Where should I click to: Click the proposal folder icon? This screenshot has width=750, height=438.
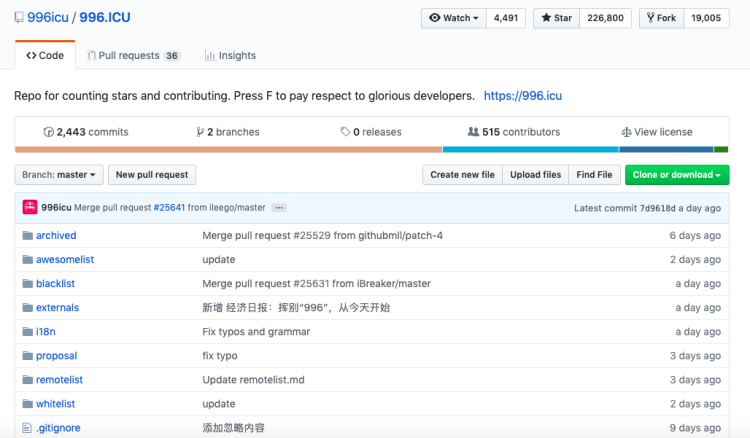pos(28,356)
